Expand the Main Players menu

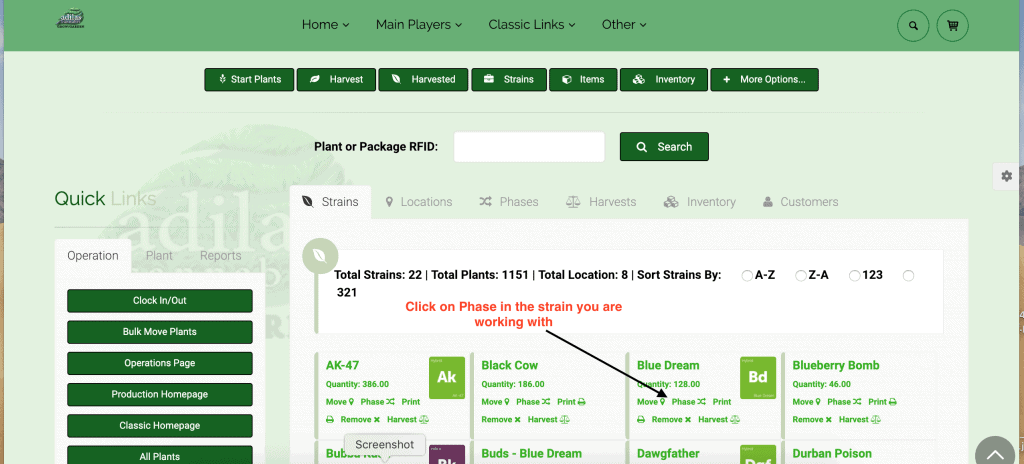pyautogui.click(x=419, y=25)
